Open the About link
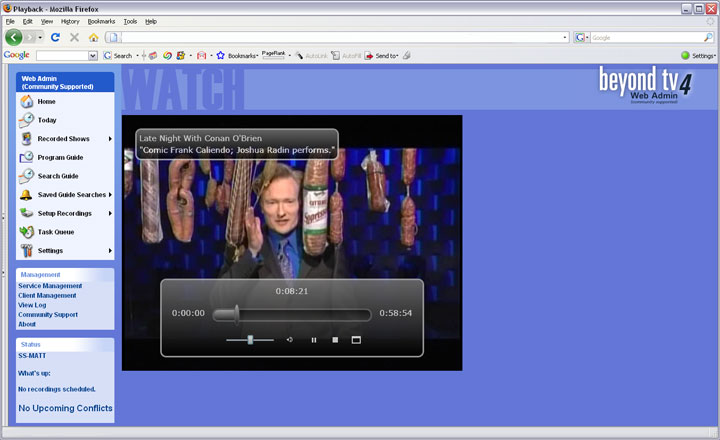Screen dimensions: 720x440 pyautogui.click(x=27, y=324)
